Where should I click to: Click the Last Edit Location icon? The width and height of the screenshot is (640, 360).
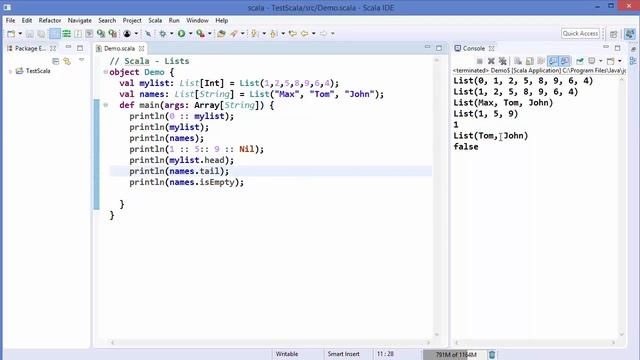[293, 33]
